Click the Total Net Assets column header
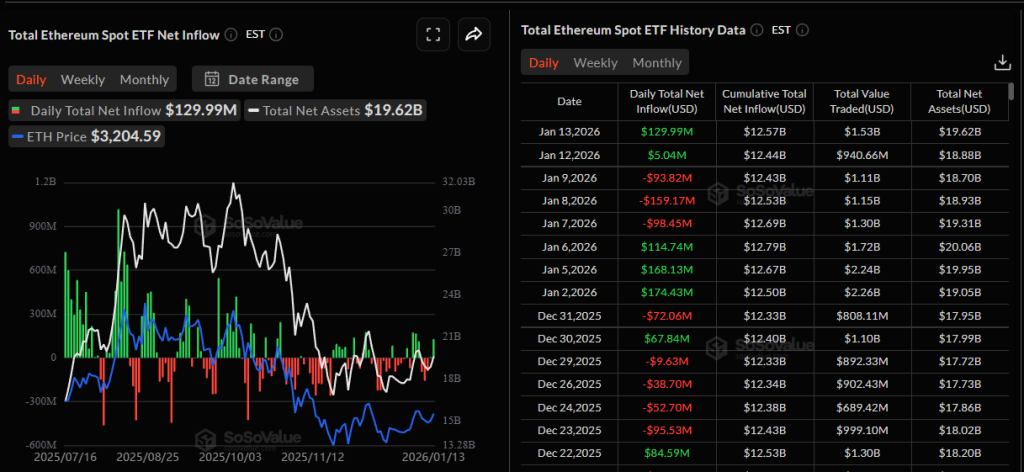 [x=958, y=101]
